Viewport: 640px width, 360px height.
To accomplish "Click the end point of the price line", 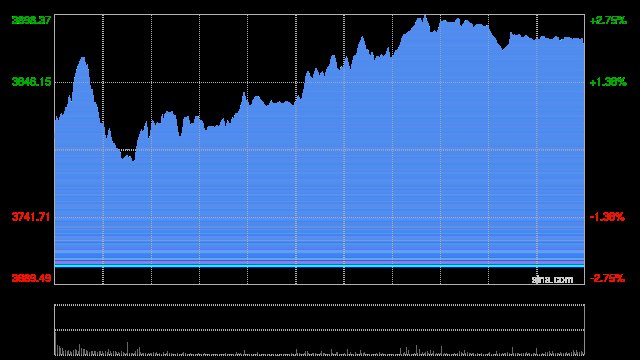I will [x=583, y=40].
